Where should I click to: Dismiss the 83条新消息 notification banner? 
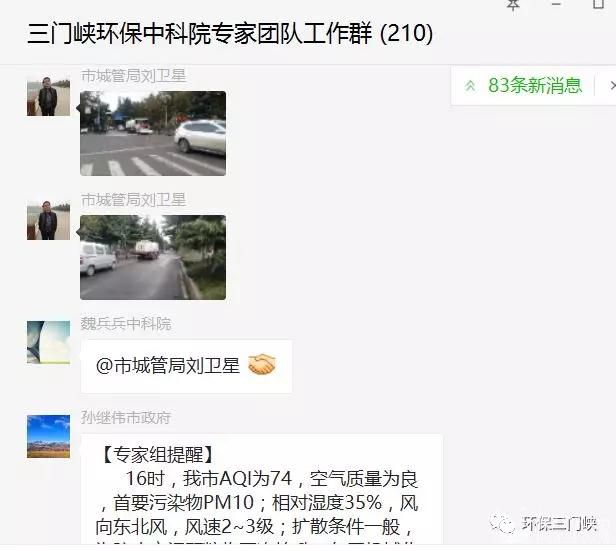[x=612, y=85]
